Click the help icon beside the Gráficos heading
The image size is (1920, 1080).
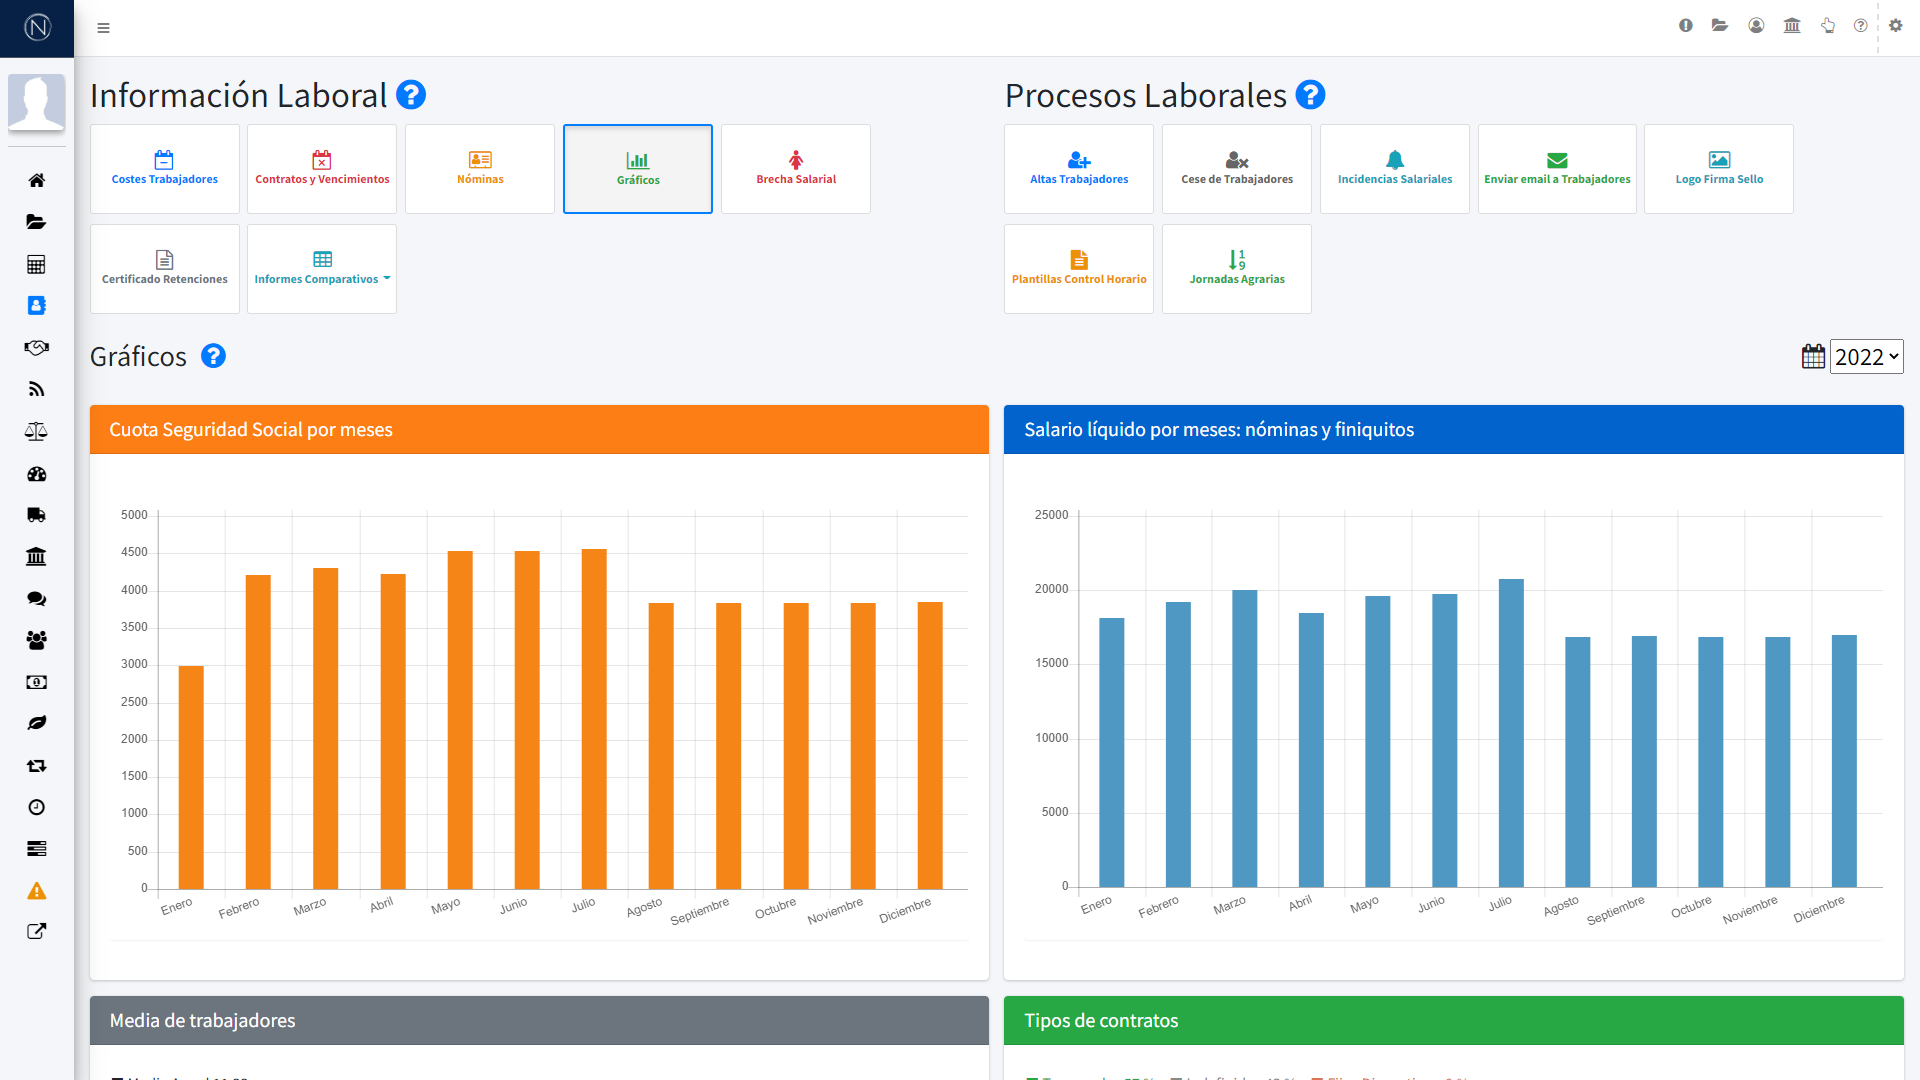pos(213,356)
